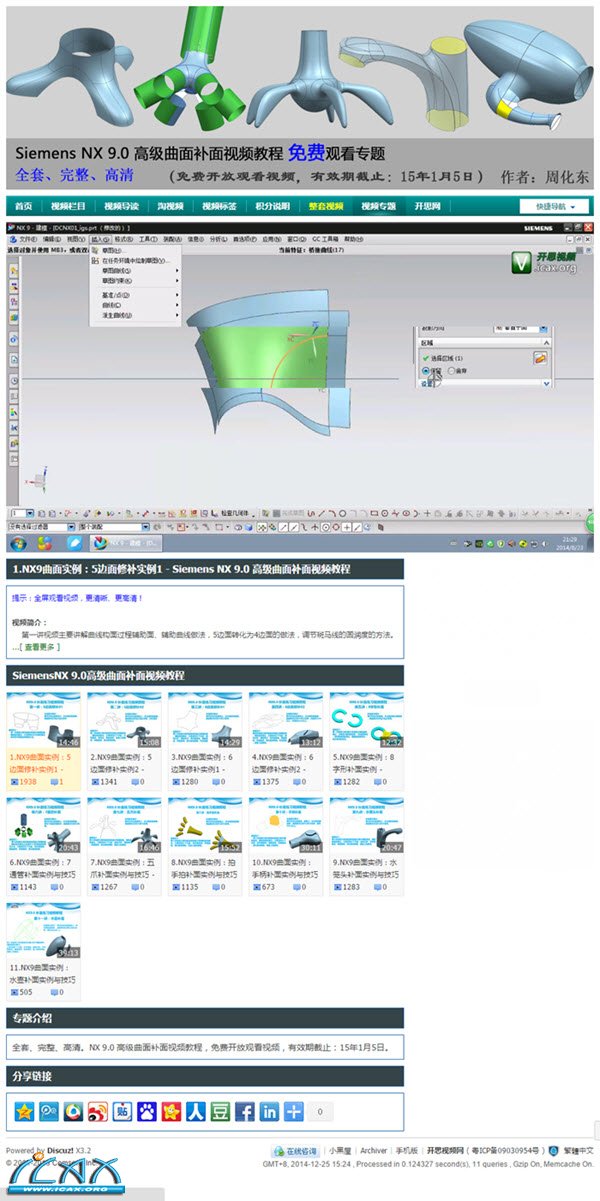Collapse NX dialog section chevron at bottom
This screenshot has width=600, height=1201.
point(546,382)
